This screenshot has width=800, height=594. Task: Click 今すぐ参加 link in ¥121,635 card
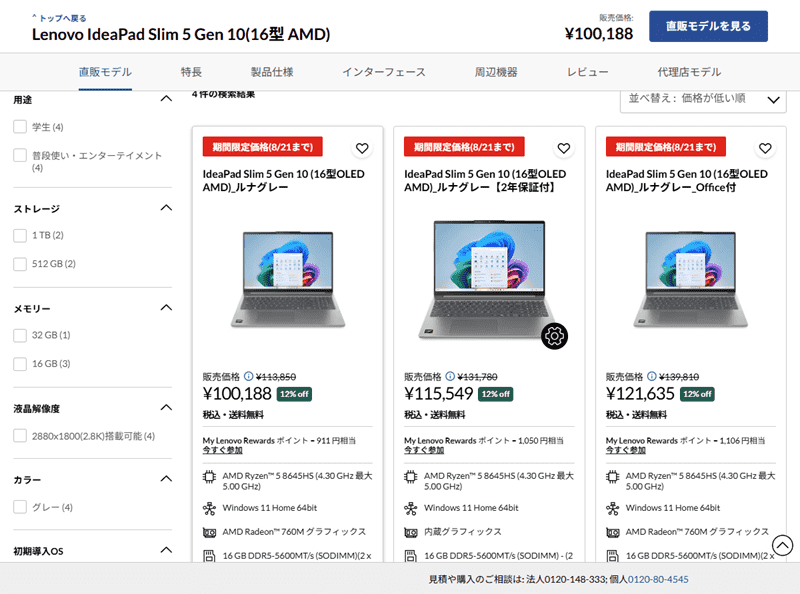point(626,450)
